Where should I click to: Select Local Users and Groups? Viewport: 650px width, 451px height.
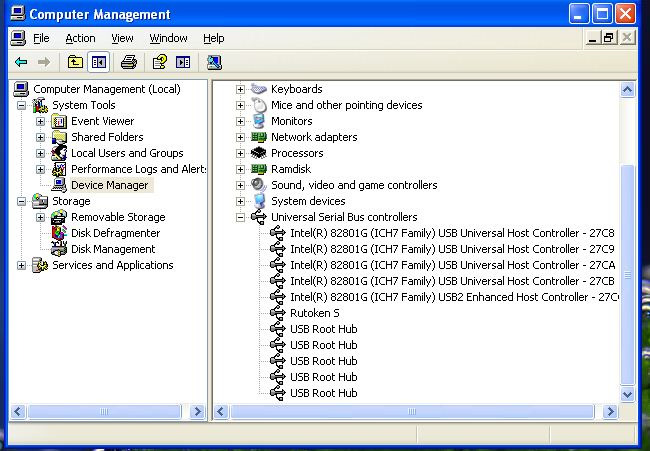[x=126, y=153]
